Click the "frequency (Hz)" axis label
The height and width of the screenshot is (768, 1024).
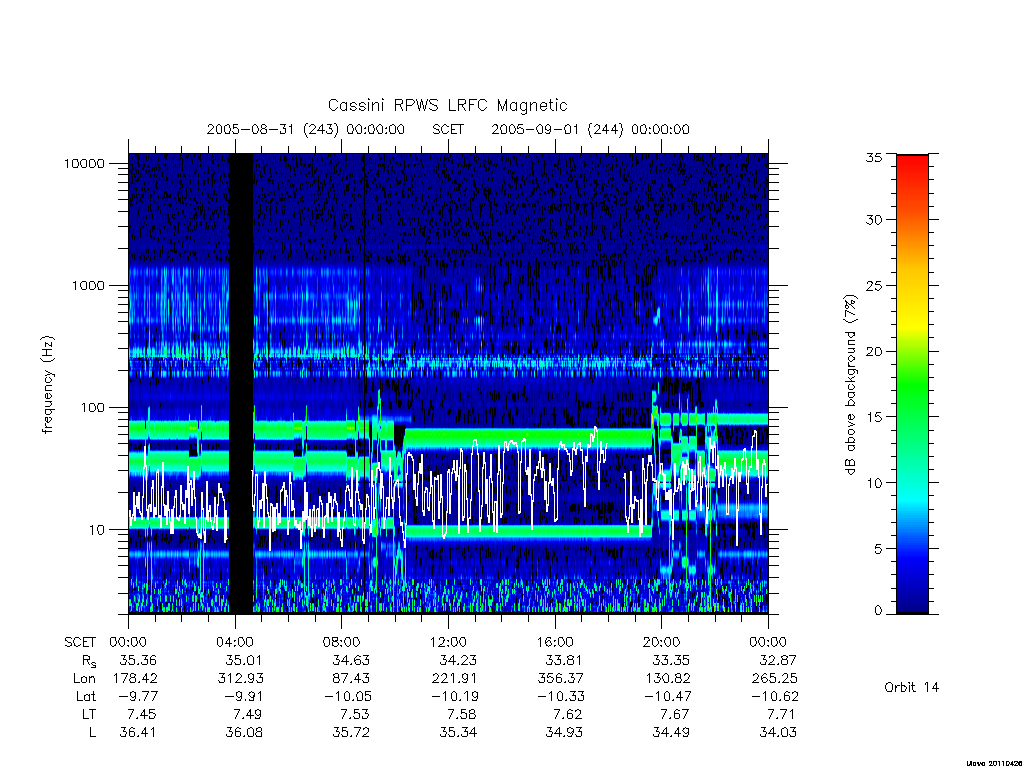(47, 385)
